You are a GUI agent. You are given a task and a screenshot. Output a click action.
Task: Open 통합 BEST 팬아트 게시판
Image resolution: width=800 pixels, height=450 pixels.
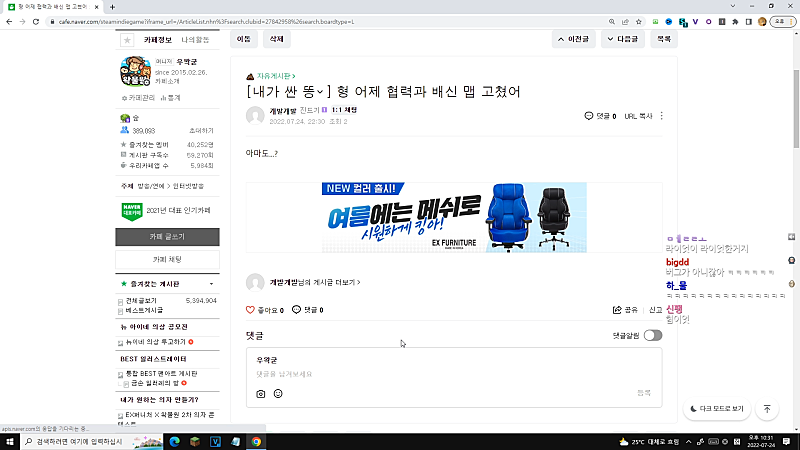pyautogui.click(x=161, y=373)
